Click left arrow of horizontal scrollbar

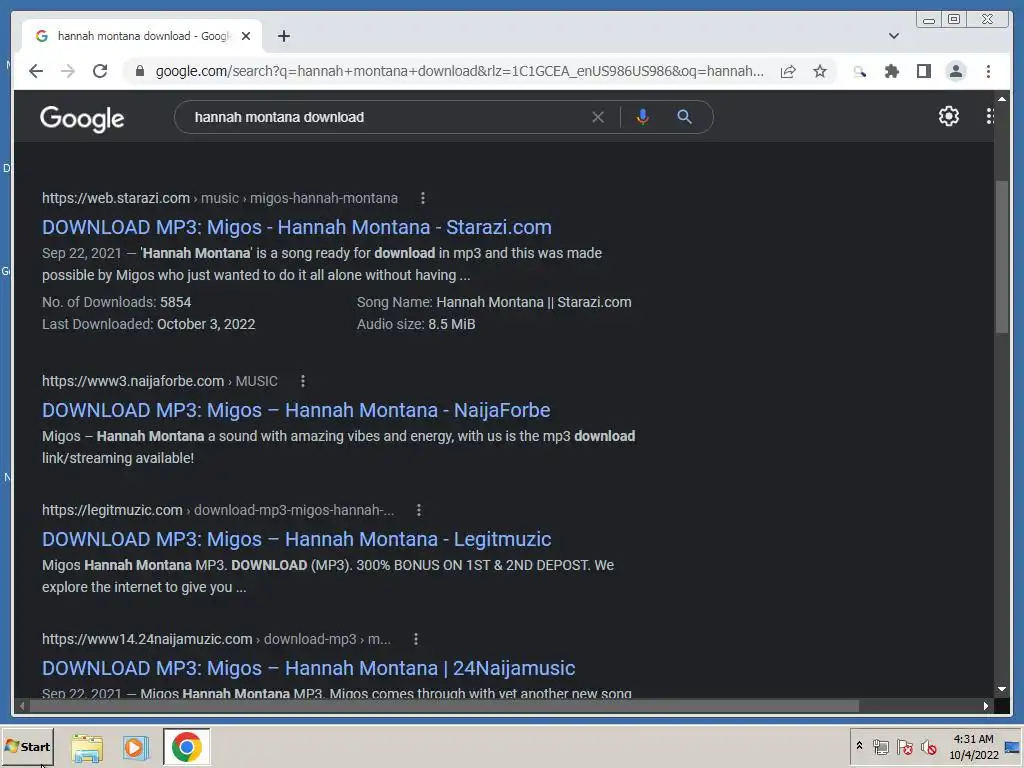coord(22,706)
